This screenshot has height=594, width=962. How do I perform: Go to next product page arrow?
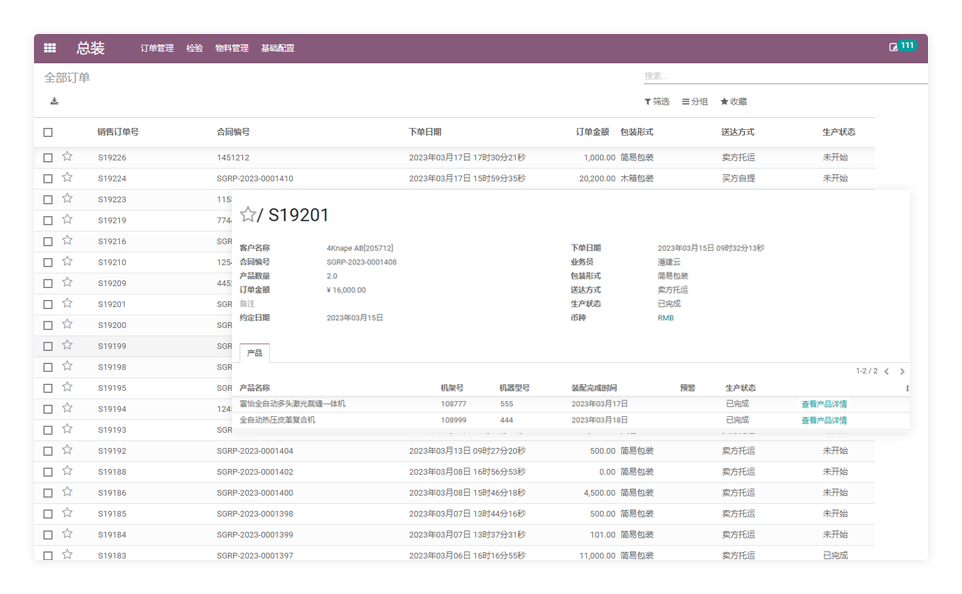(x=902, y=371)
